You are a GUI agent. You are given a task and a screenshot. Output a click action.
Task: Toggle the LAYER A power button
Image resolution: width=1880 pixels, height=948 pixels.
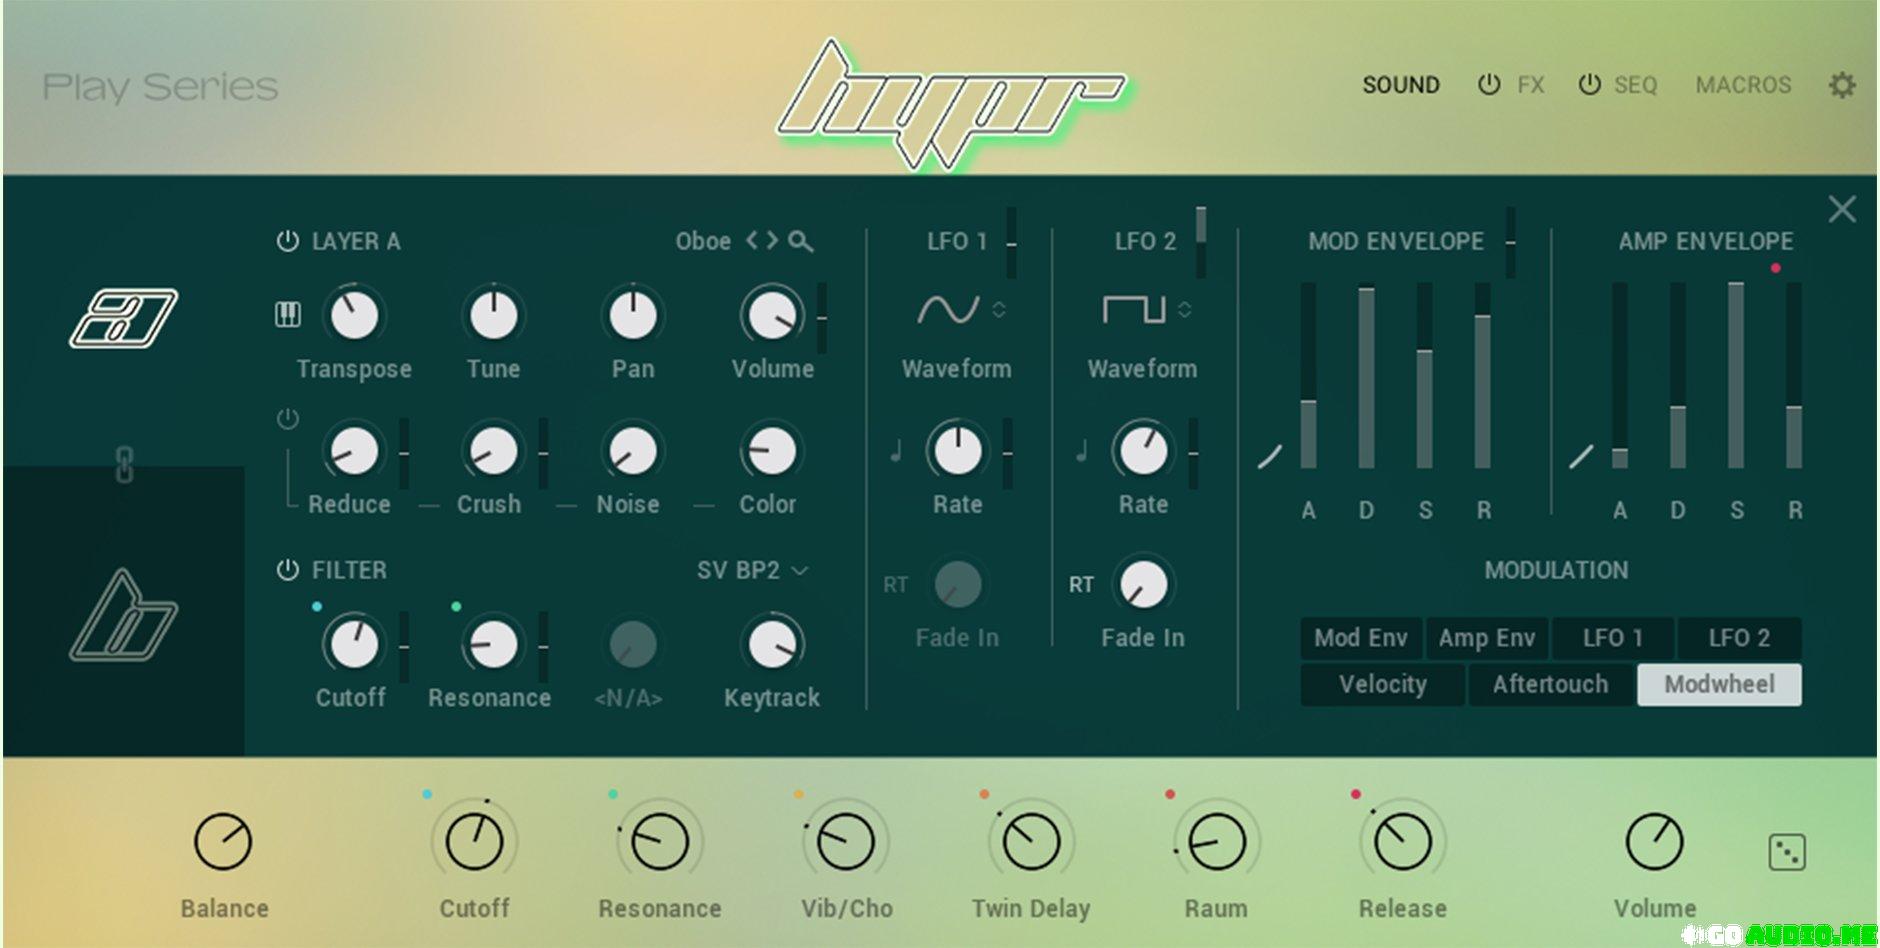point(287,241)
